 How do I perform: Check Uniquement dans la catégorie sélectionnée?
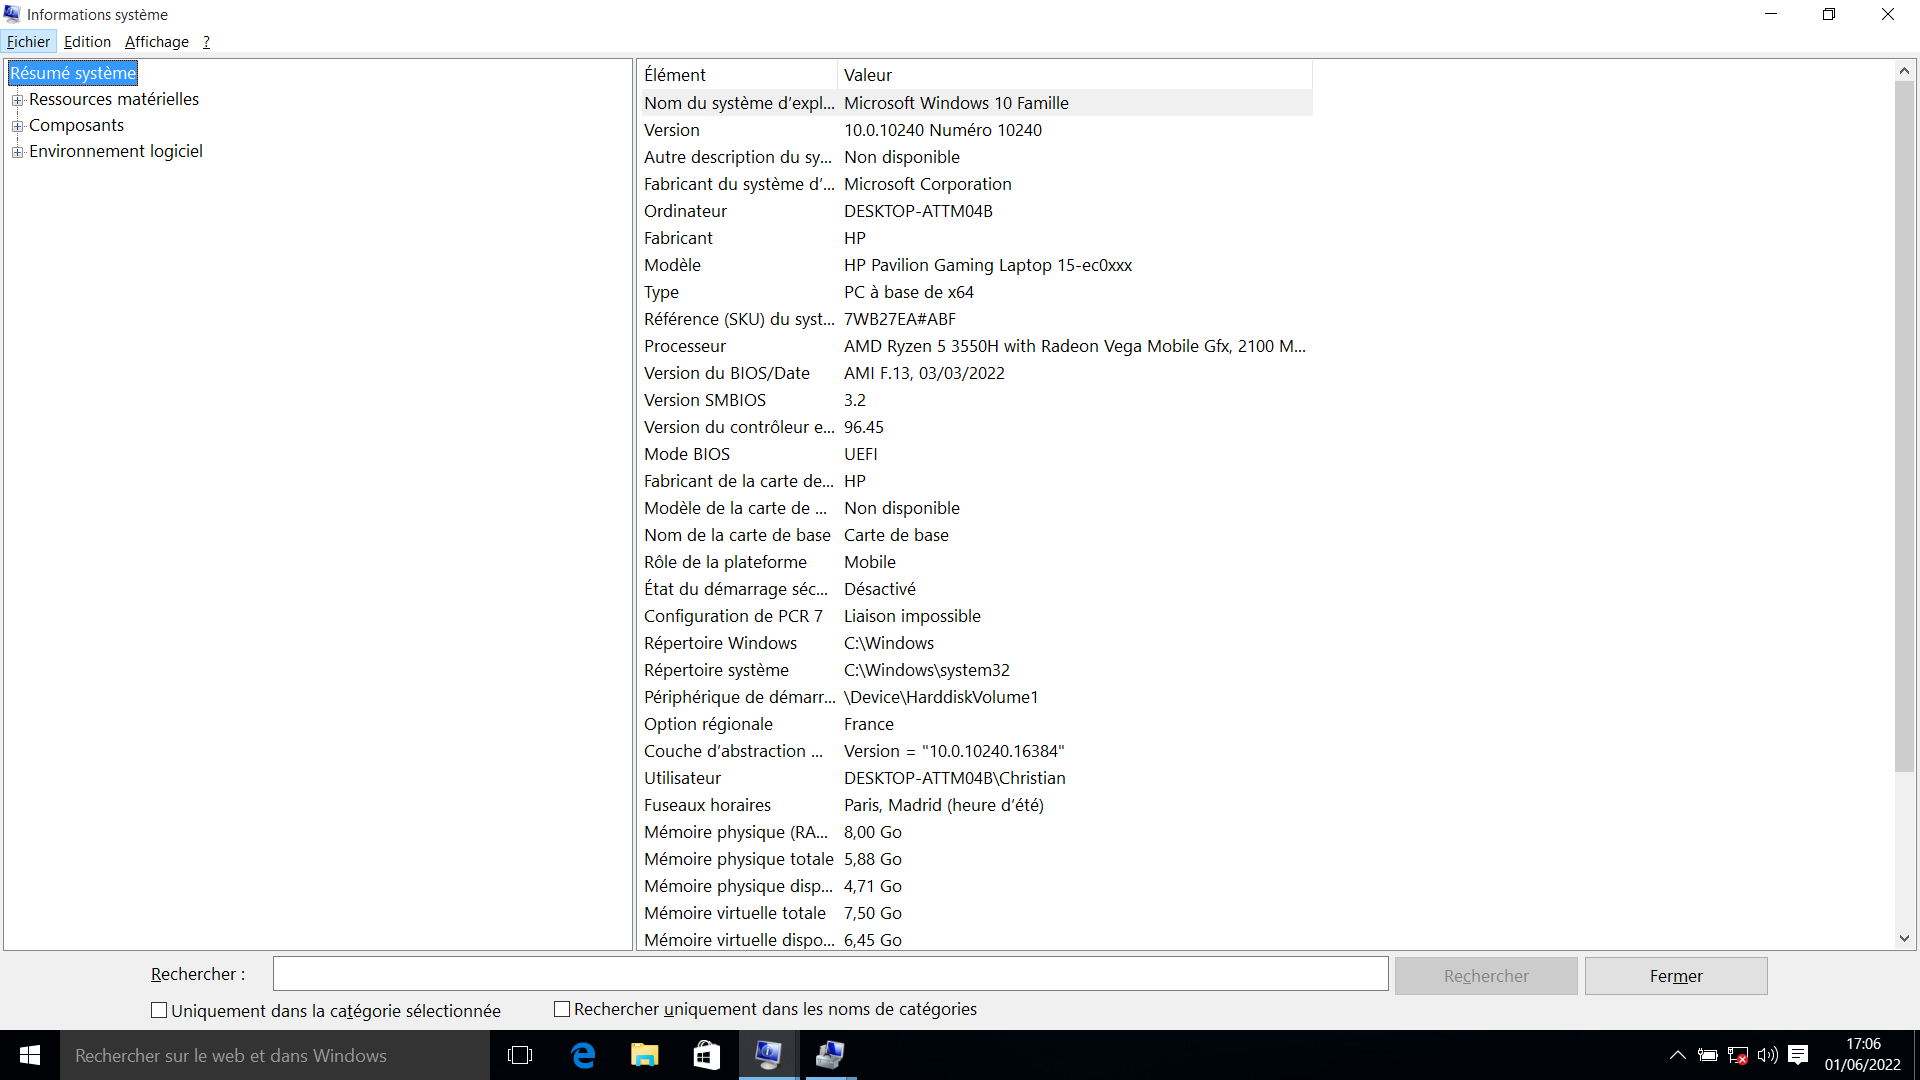click(159, 1010)
